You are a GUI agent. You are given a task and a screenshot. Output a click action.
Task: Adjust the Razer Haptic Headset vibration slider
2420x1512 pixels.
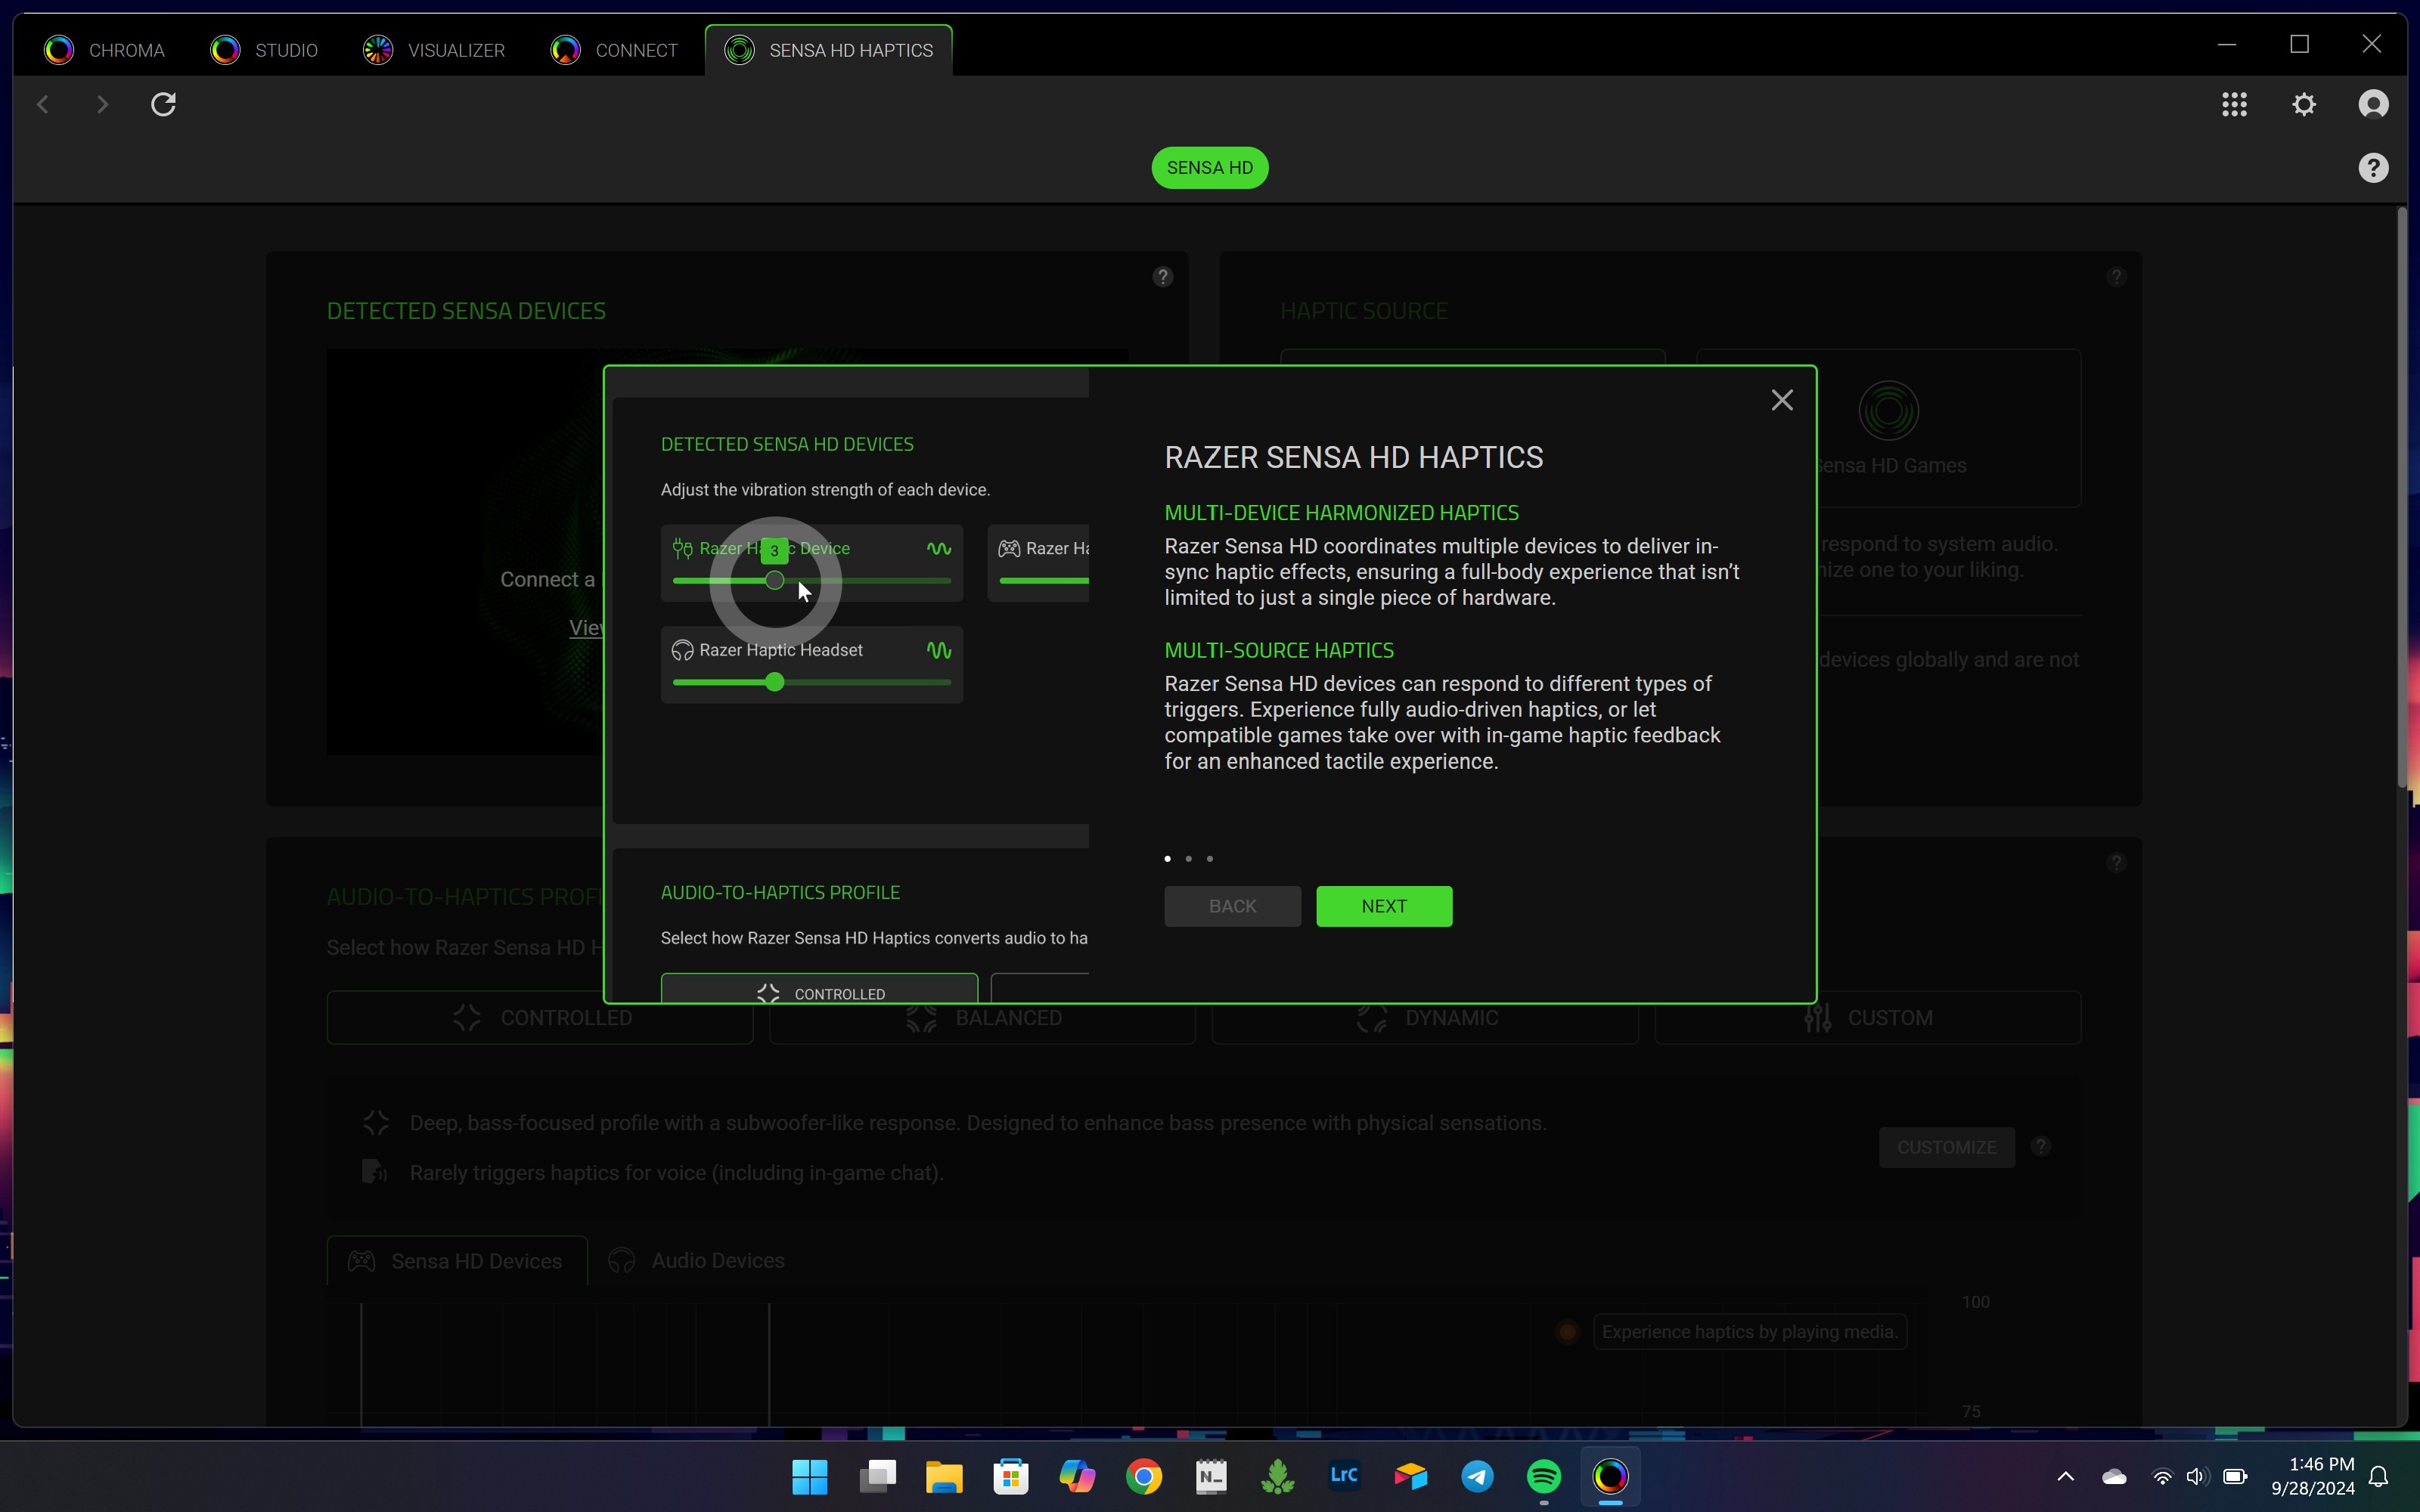[775, 681]
